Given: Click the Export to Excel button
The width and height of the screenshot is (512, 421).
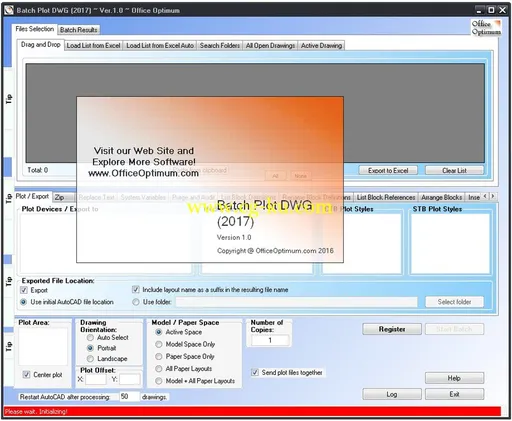Looking at the screenshot, I should pyautogui.click(x=388, y=170).
